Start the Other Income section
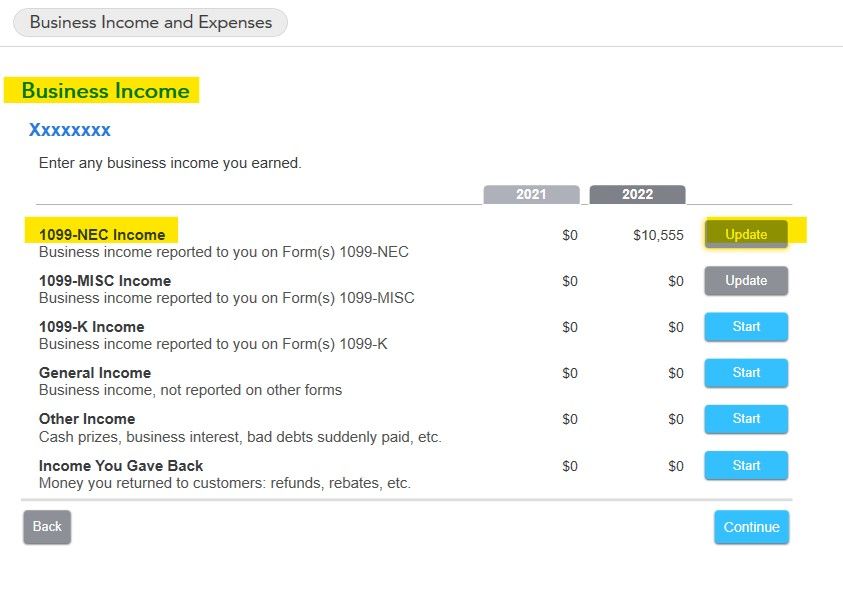843x592 pixels. [746, 419]
